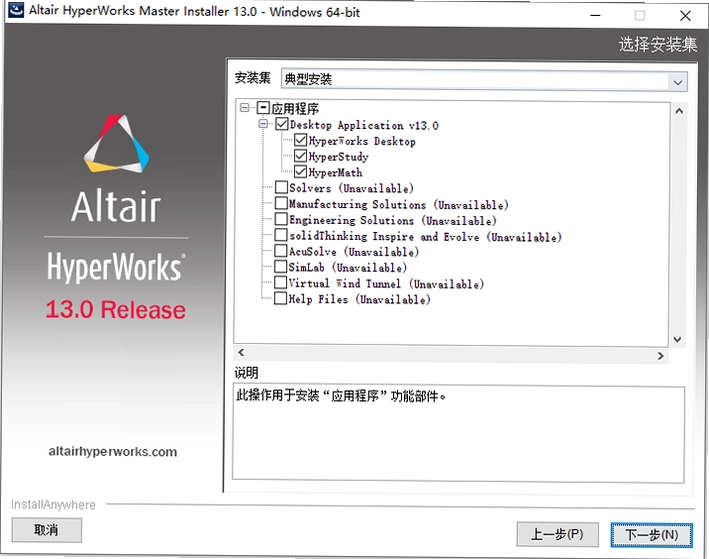Toggle the 应用程序 root checkbox
The width and height of the screenshot is (709, 559).
click(263, 108)
